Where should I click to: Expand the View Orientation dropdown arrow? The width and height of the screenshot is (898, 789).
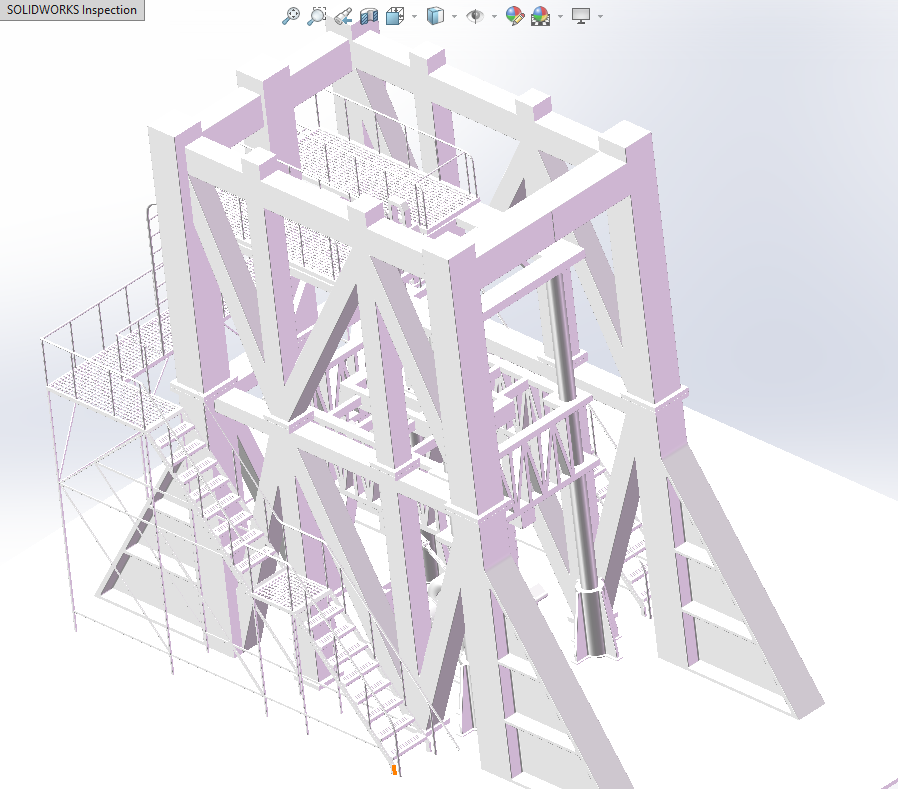tap(414, 16)
